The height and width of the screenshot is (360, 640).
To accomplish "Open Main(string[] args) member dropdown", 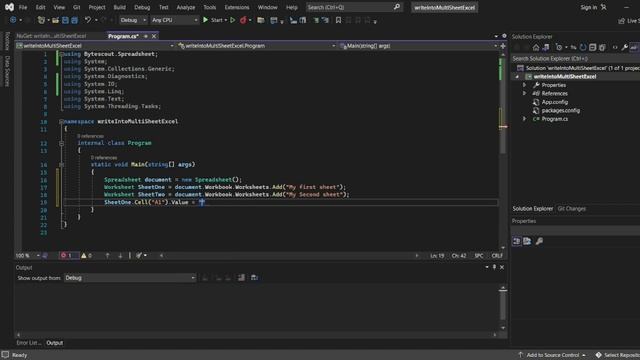I will pos(419,46).
